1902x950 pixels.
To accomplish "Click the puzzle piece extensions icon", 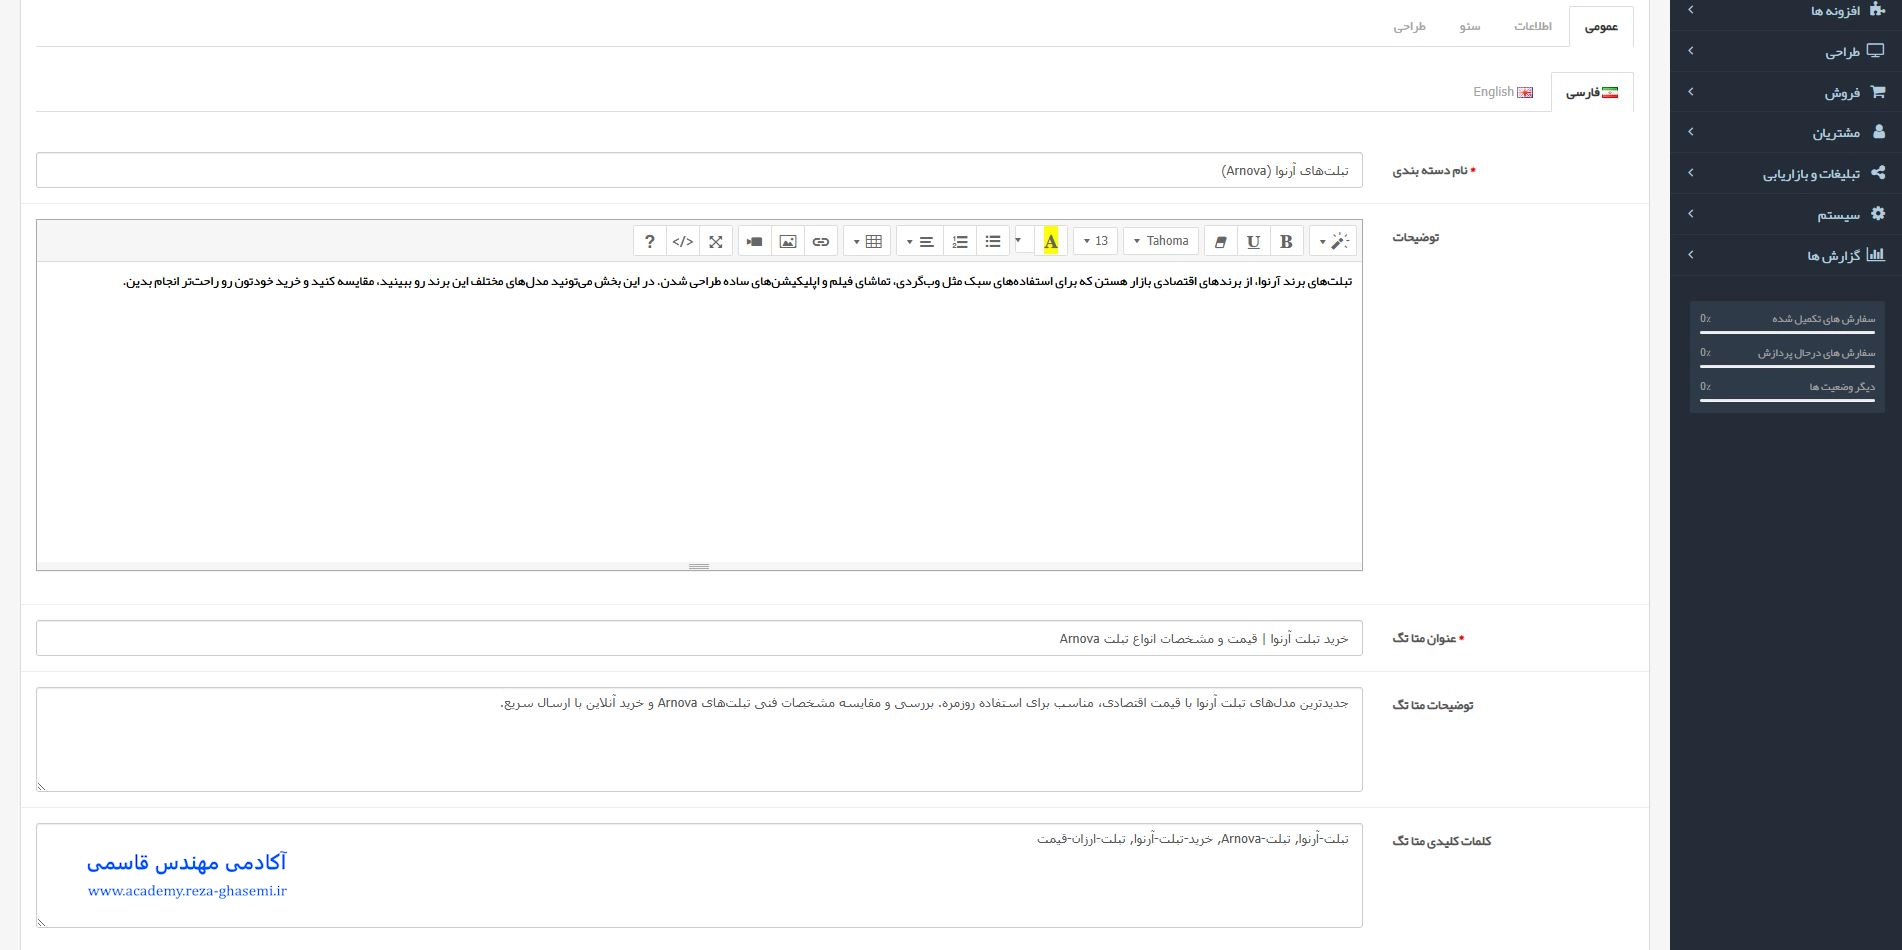I will [x=1877, y=9].
